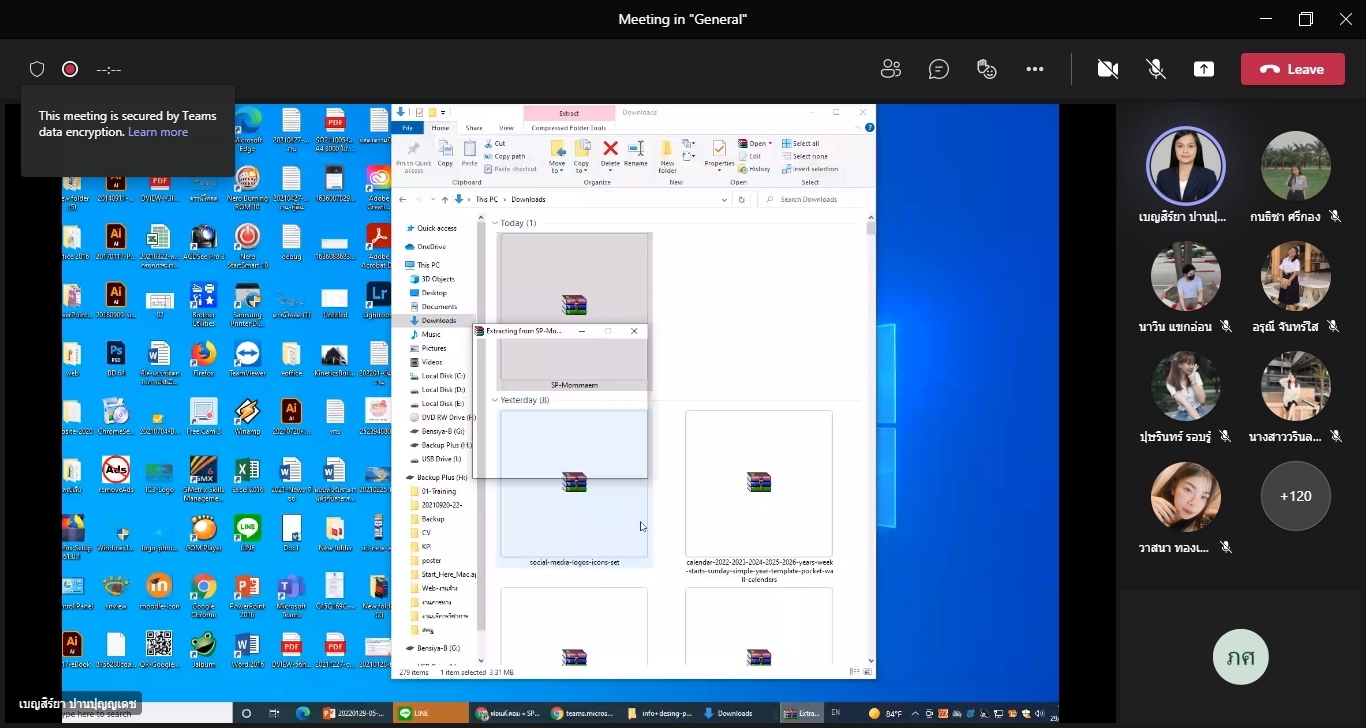1366x728 pixels.
Task: Open the meeting chat
Action: (x=939, y=69)
